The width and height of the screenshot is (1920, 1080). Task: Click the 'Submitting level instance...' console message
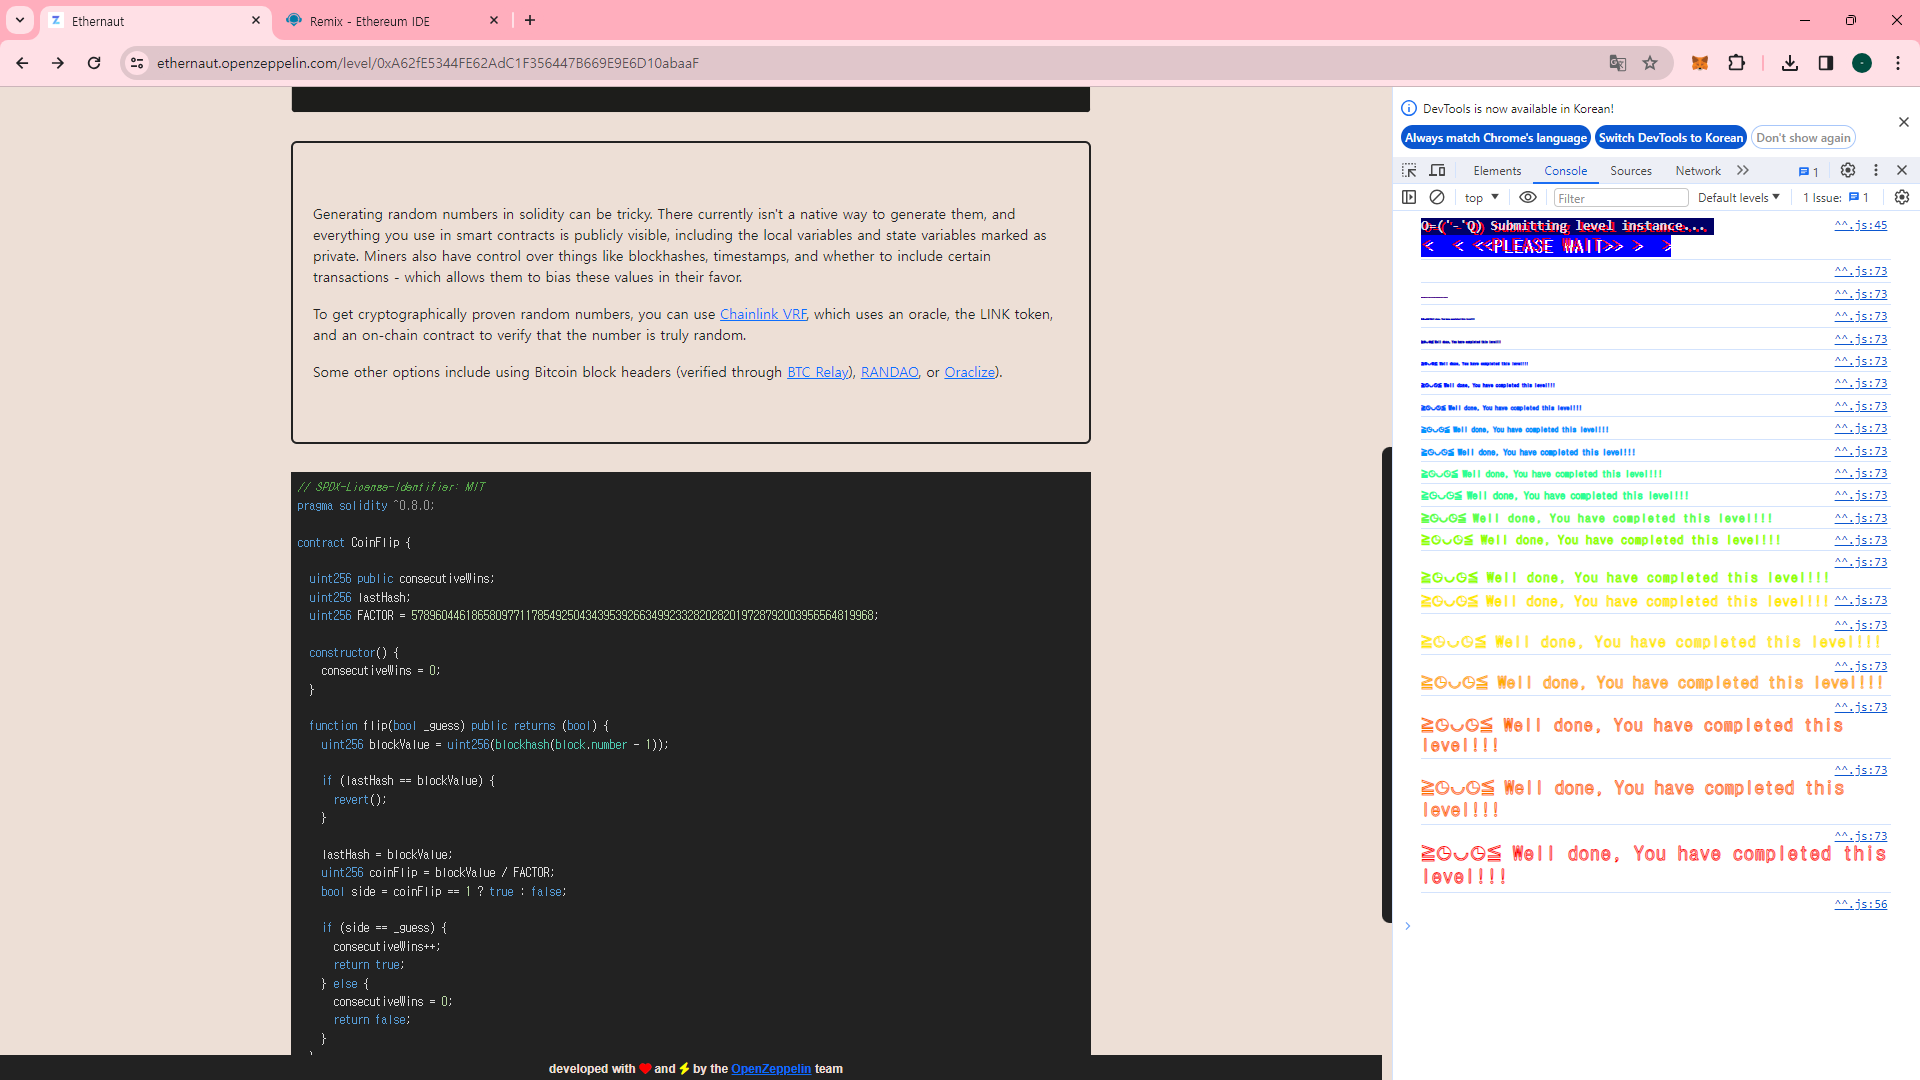(x=1567, y=227)
